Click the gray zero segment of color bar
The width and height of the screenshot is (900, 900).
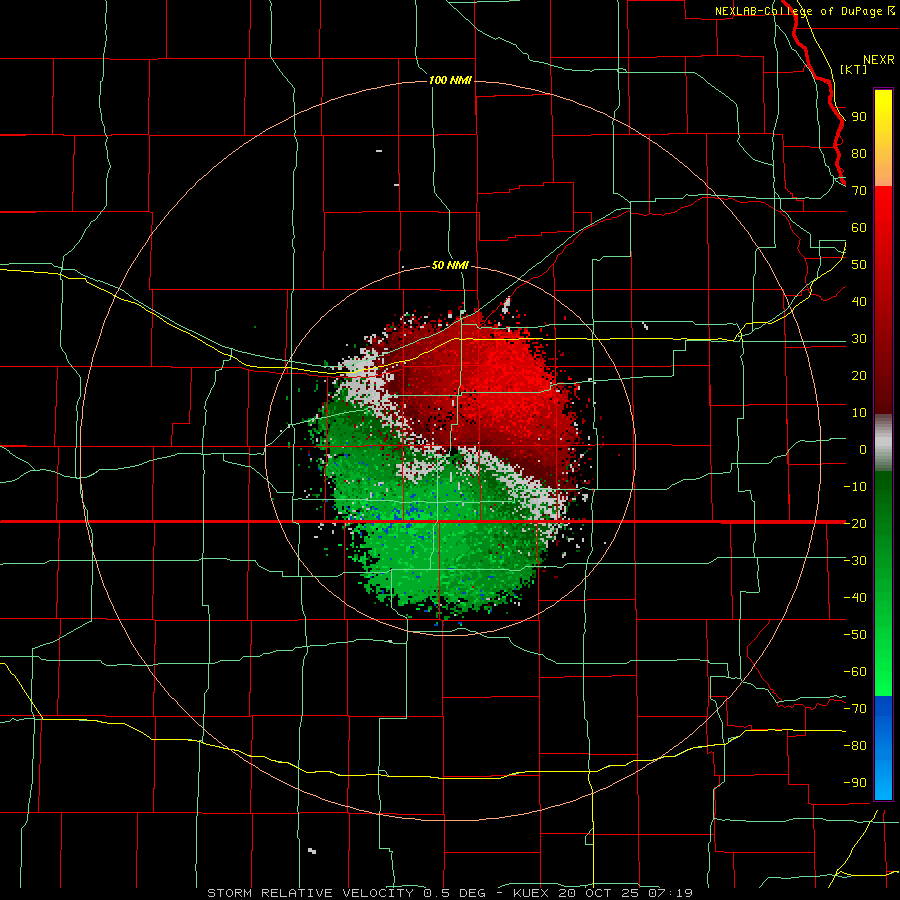[883, 443]
